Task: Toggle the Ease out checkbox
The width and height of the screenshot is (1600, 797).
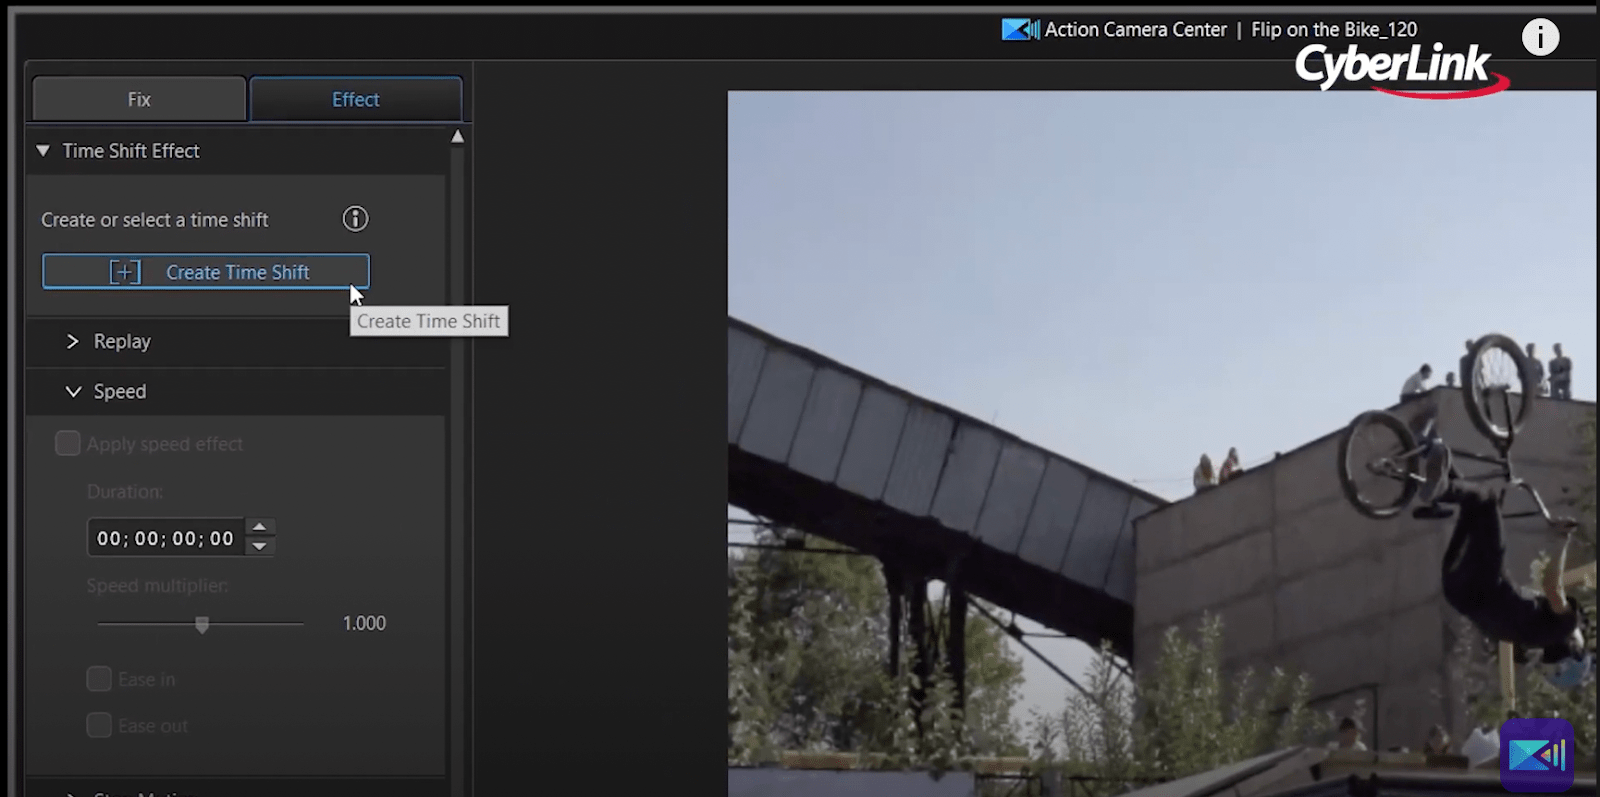Action: 99,726
